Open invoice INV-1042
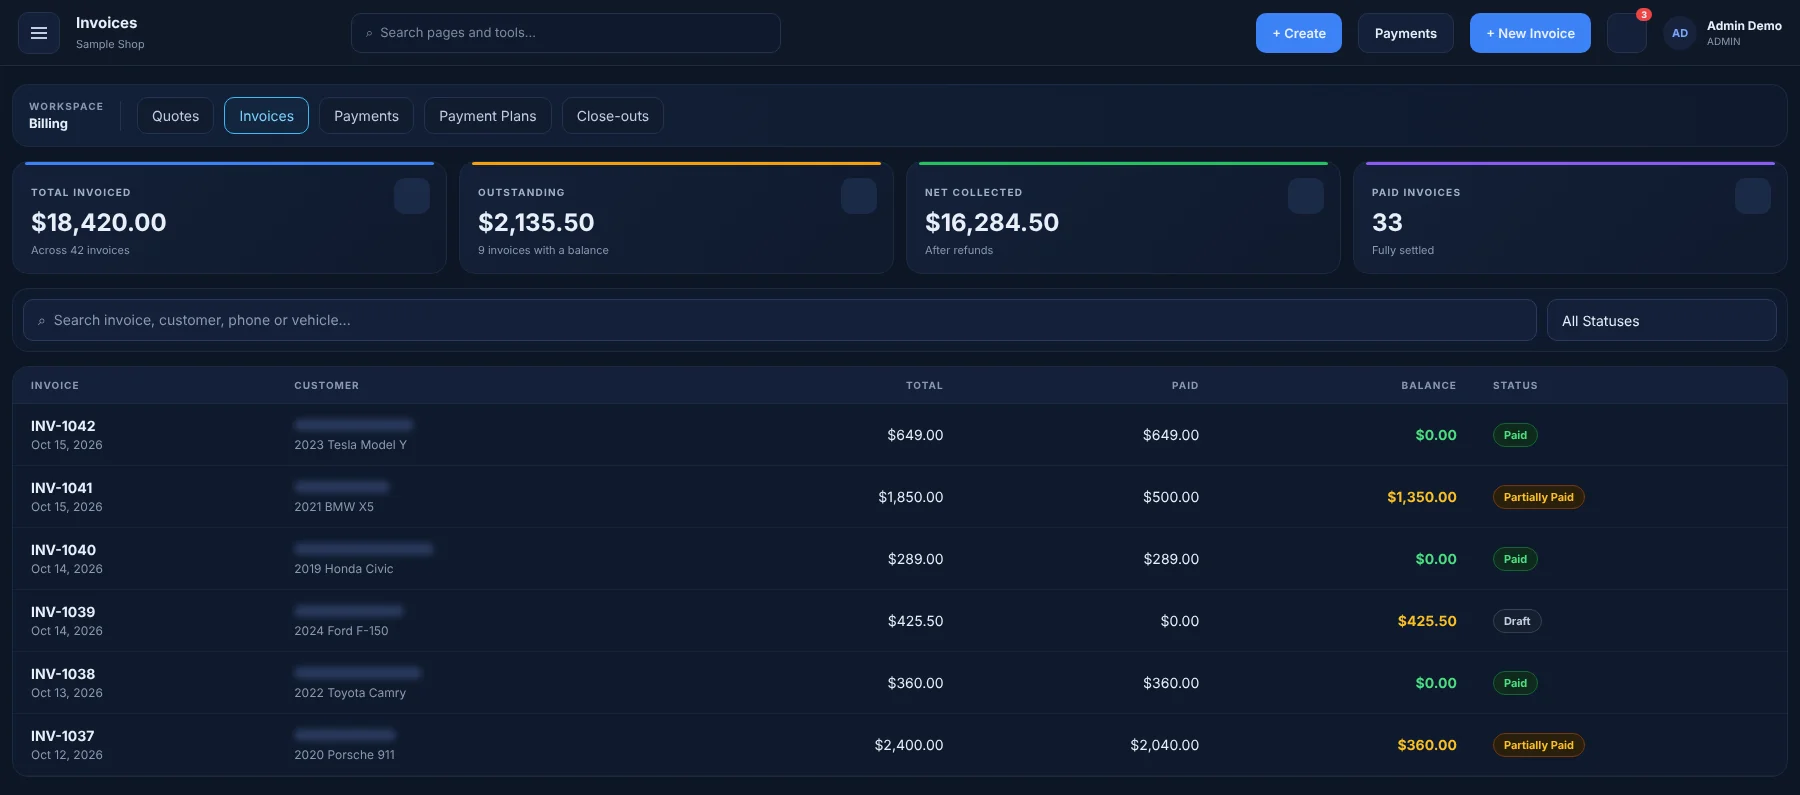Screen dimensions: 1800x795 click(63, 426)
